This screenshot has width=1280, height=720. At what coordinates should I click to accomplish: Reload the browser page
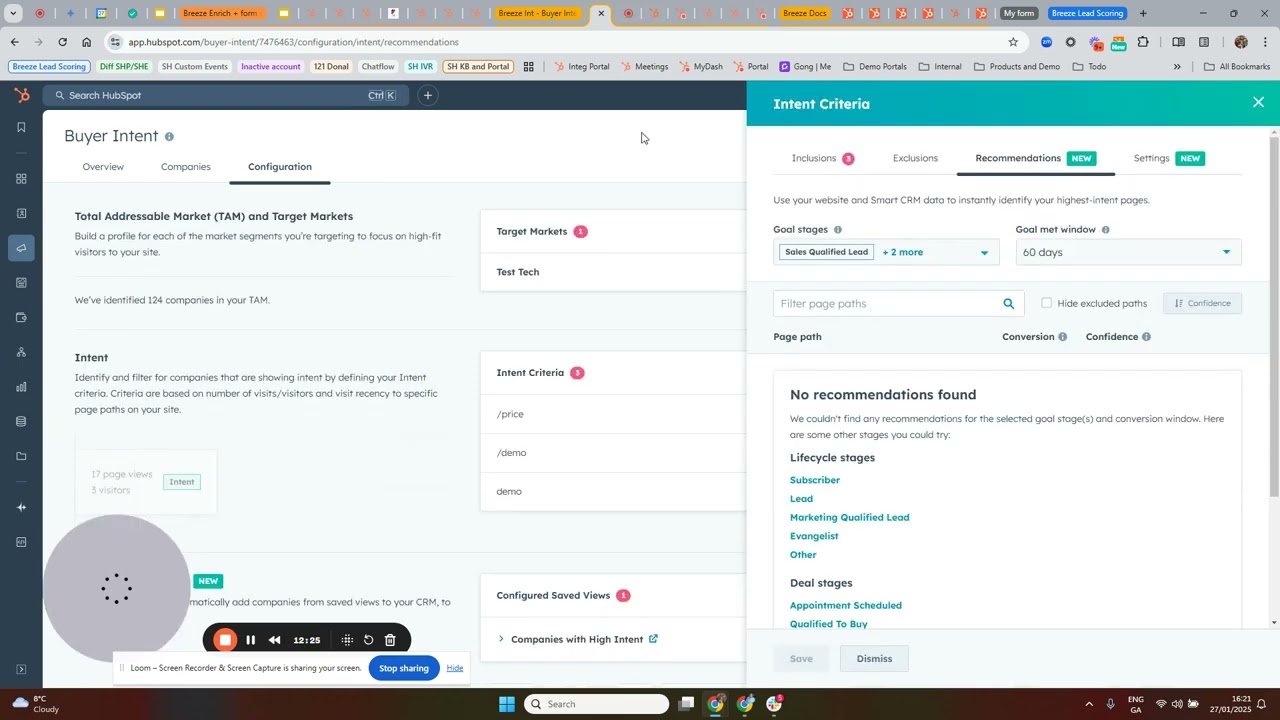click(x=62, y=42)
